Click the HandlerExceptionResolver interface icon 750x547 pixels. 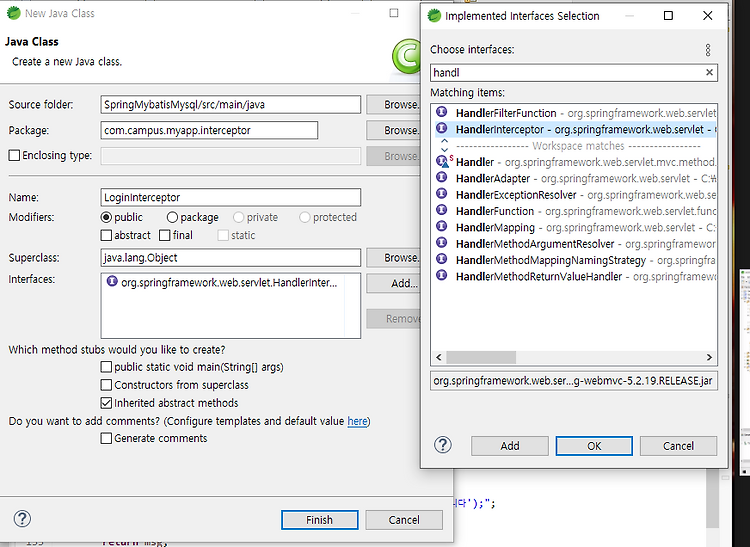(x=441, y=194)
